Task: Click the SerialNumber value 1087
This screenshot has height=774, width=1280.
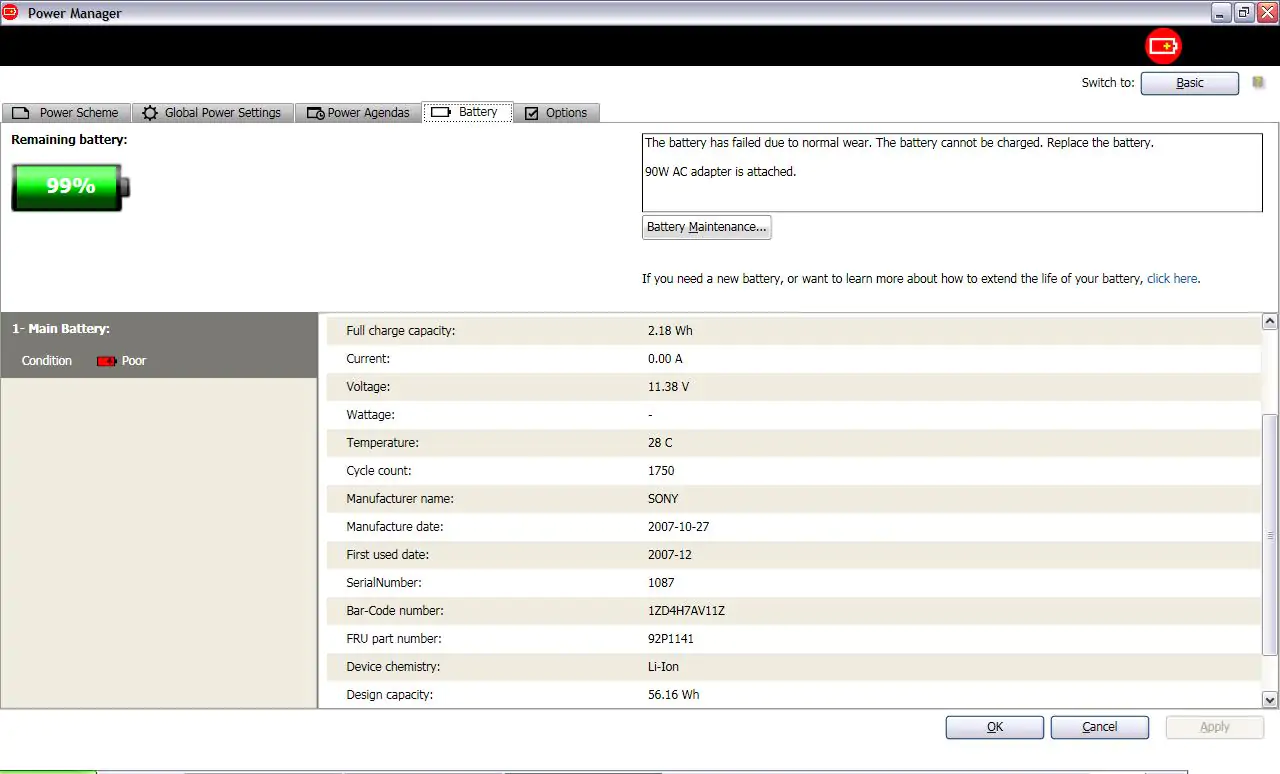Action: pyautogui.click(x=661, y=583)
